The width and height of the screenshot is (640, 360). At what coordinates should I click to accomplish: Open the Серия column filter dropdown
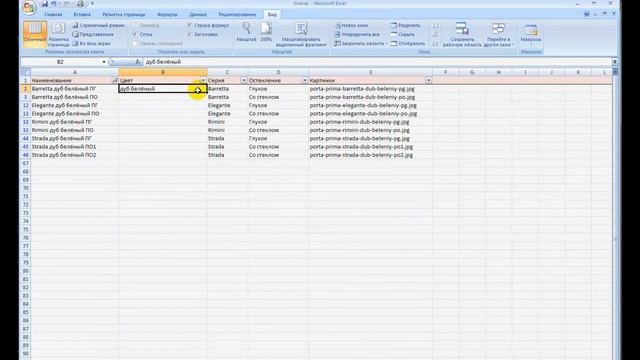(x=244, y=80)
